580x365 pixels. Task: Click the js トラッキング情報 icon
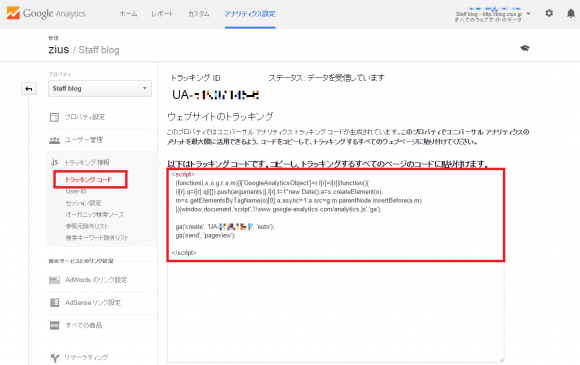click(54, 162)
